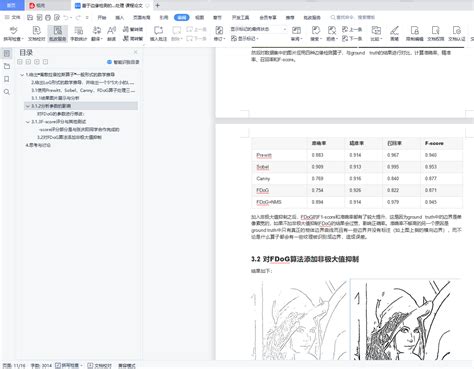Open the search icon in left sidebar
This screenshot has width=474, height=369.
pos(7,92)
